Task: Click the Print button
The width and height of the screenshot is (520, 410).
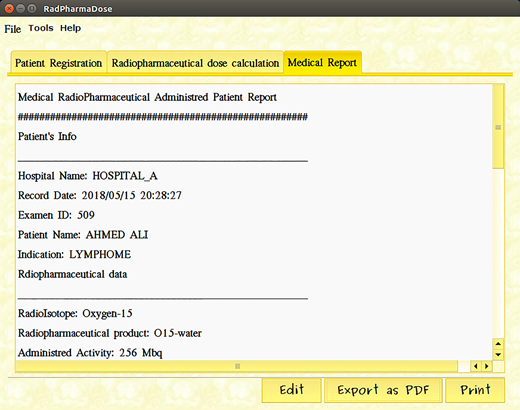Action: point(475,390)
